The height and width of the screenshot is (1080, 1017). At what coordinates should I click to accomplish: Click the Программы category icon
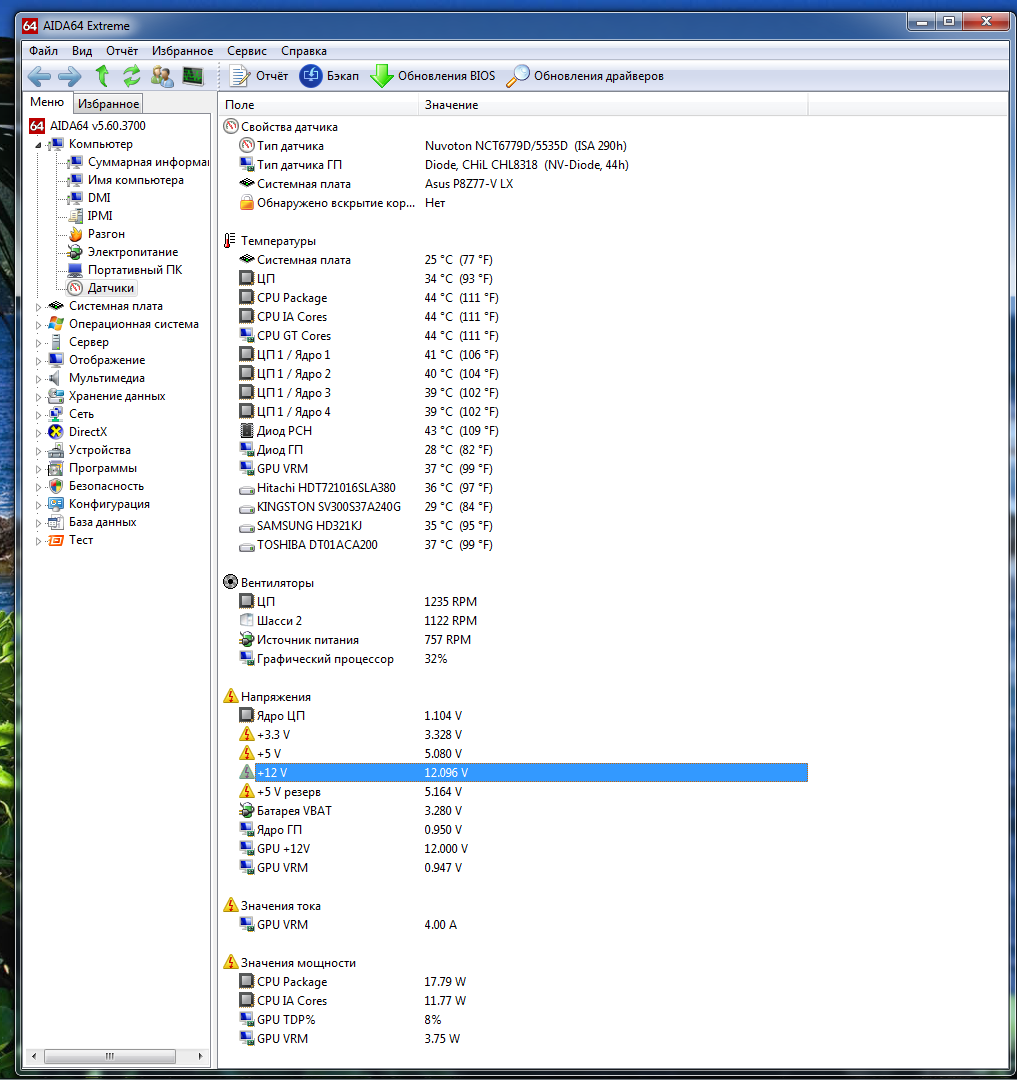(x=56, y=468)
